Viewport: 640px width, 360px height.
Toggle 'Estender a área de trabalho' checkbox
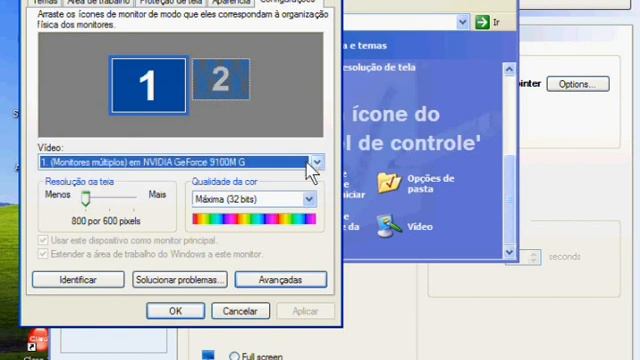tap(43, 254)
